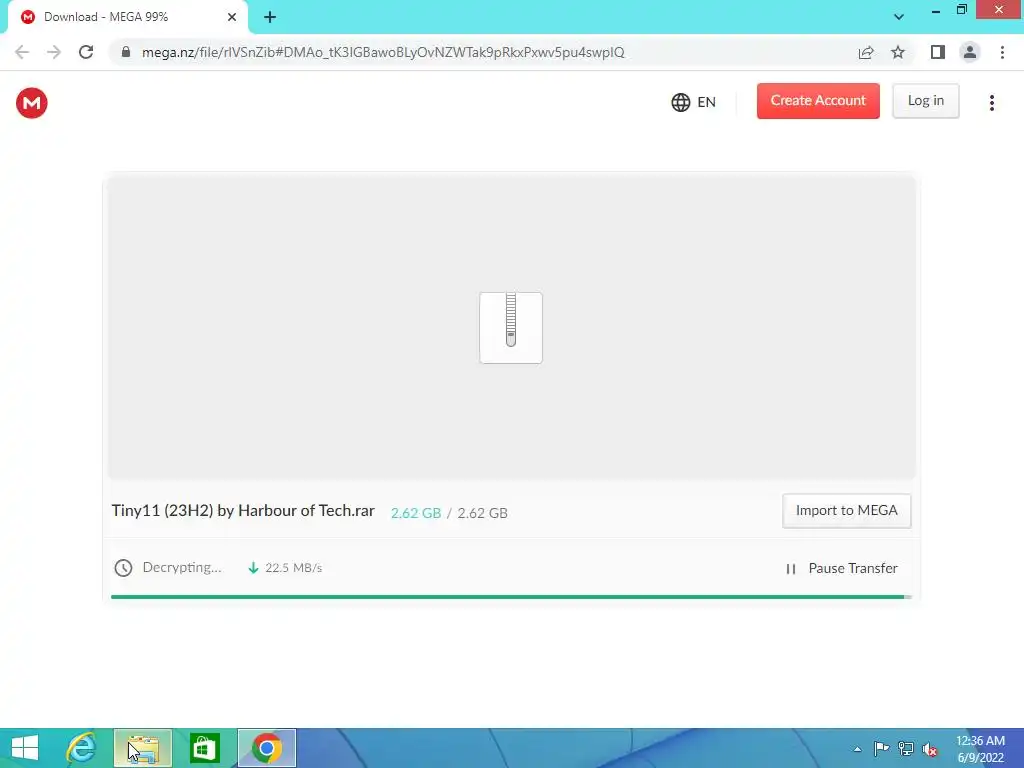Pause the transfer
The width and height of the screenshot is (1024, 768).
click(x=842, y=568)
